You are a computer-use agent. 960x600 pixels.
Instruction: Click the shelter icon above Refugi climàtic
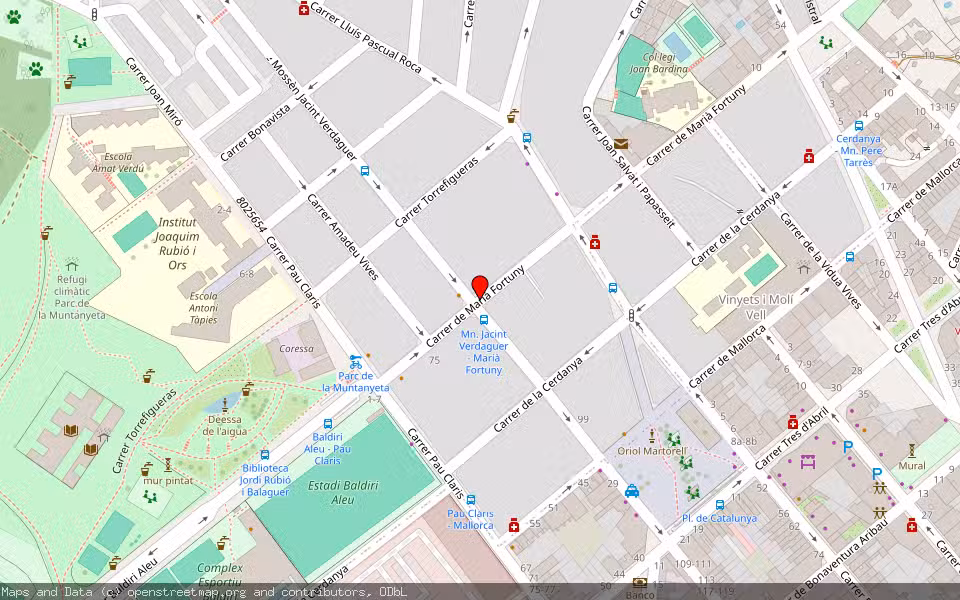pos(72,264)
